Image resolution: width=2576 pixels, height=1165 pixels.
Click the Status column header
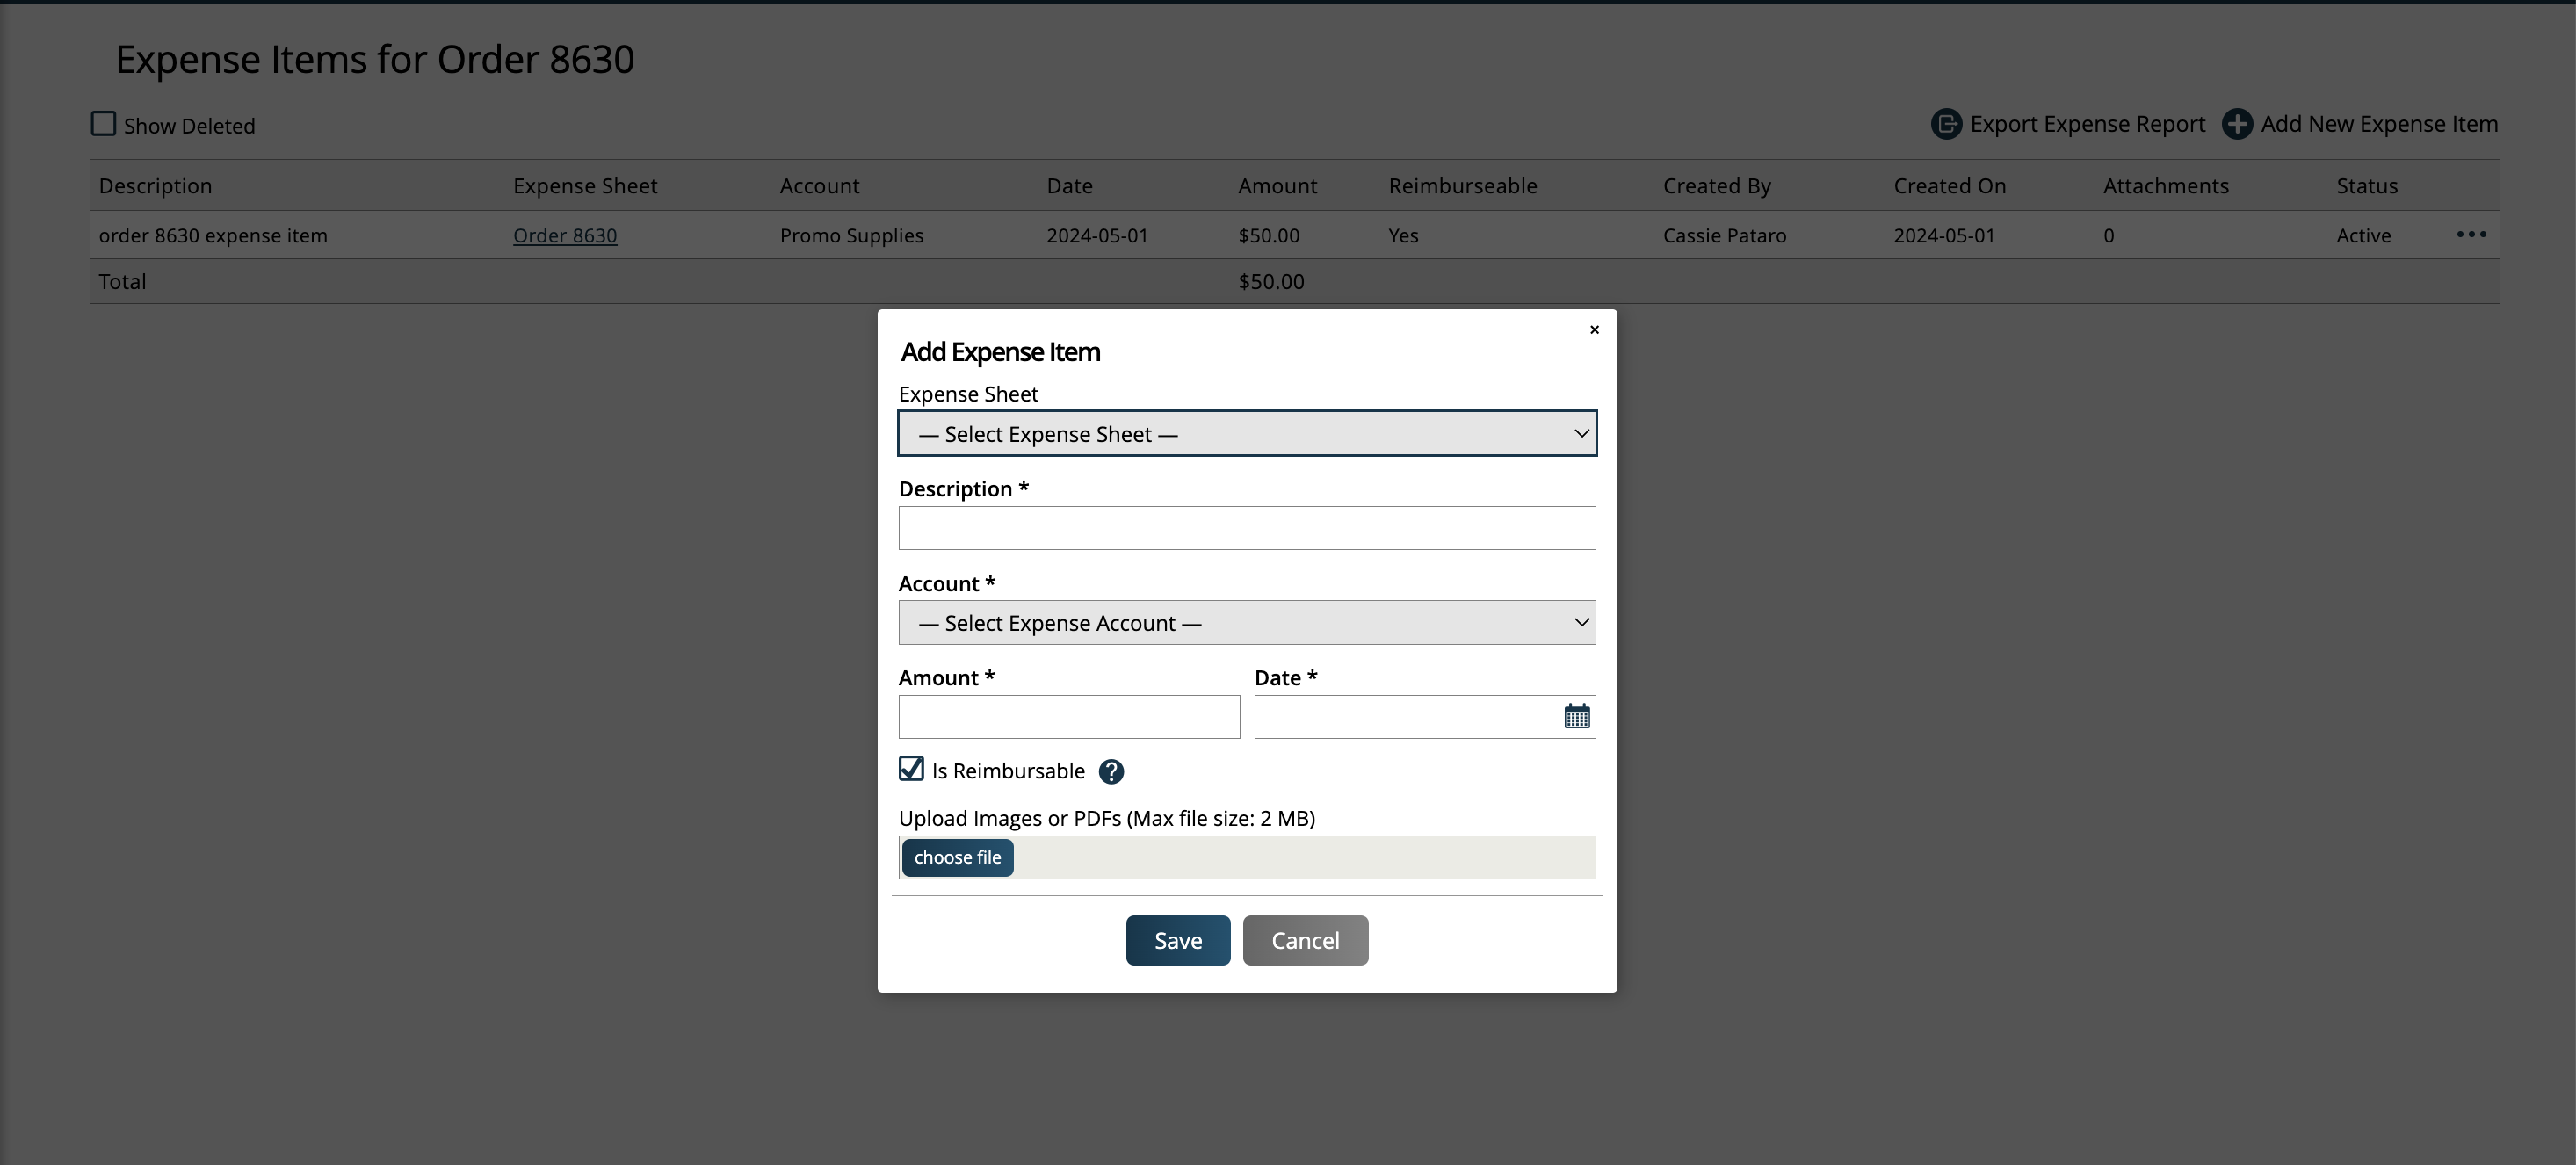pos(2366,186)
